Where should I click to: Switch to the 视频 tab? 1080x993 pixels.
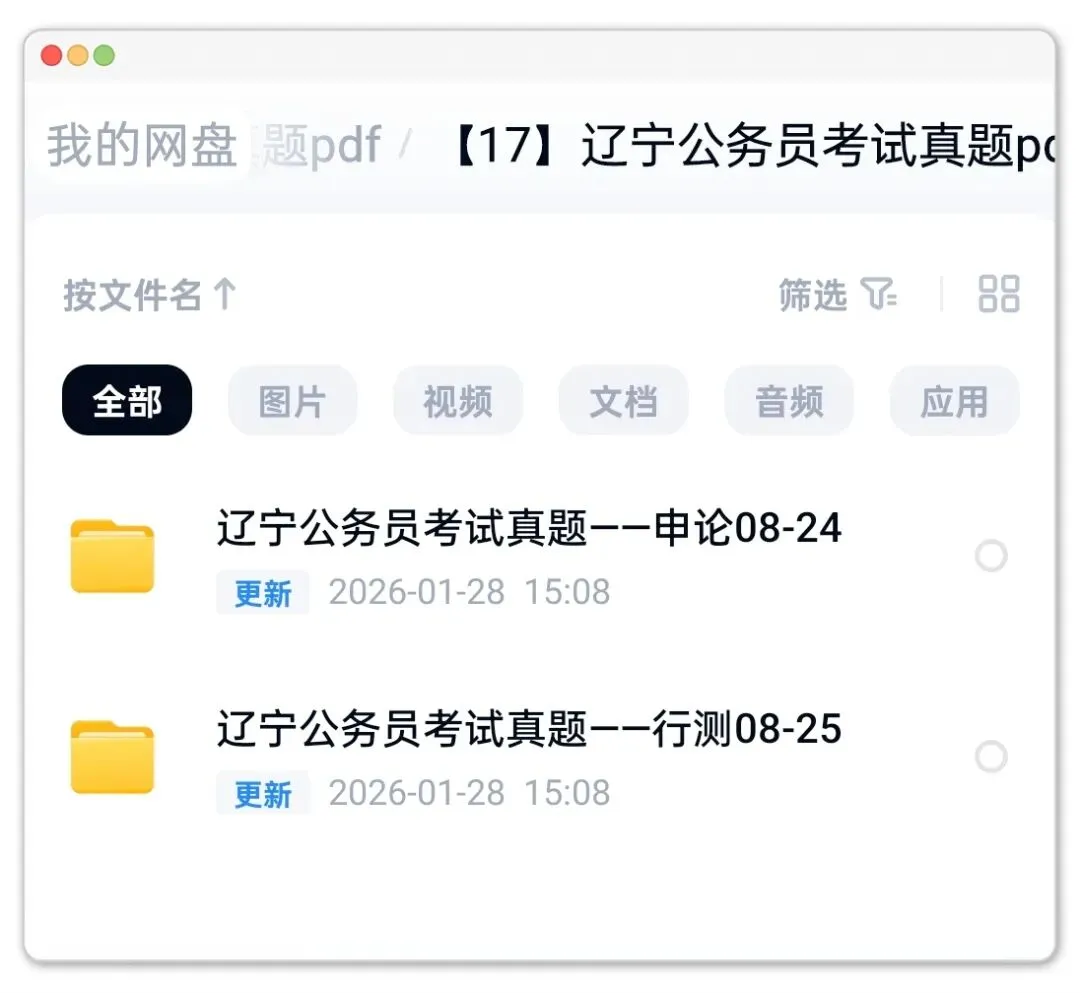(x=458, y=400)
